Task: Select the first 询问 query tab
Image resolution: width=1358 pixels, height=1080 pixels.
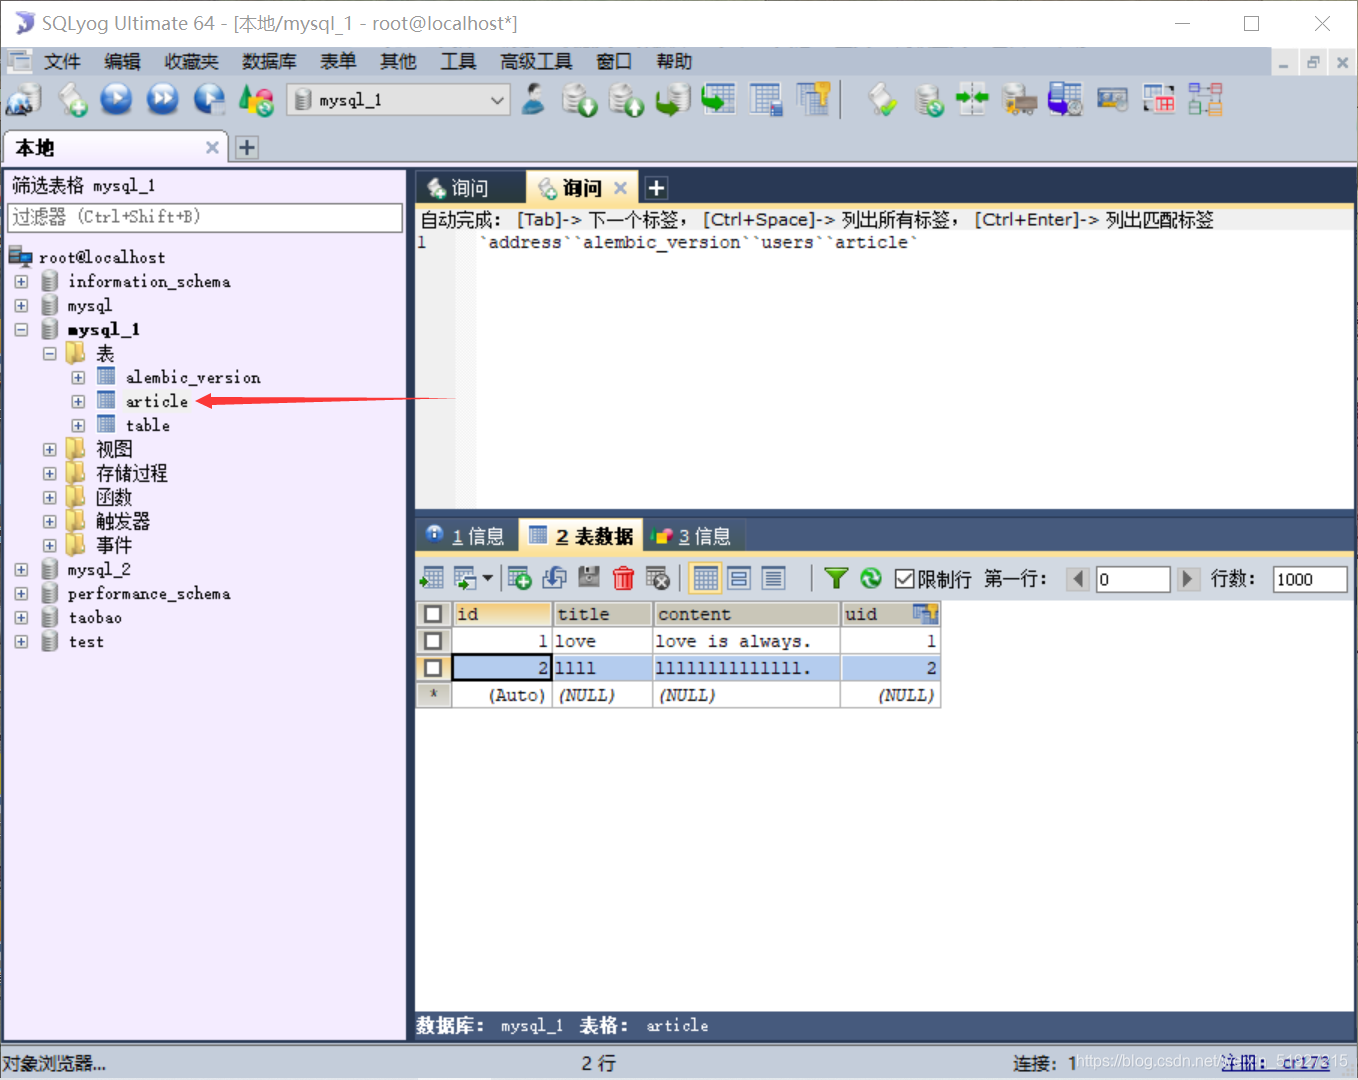Action: (x=470, y=188)
